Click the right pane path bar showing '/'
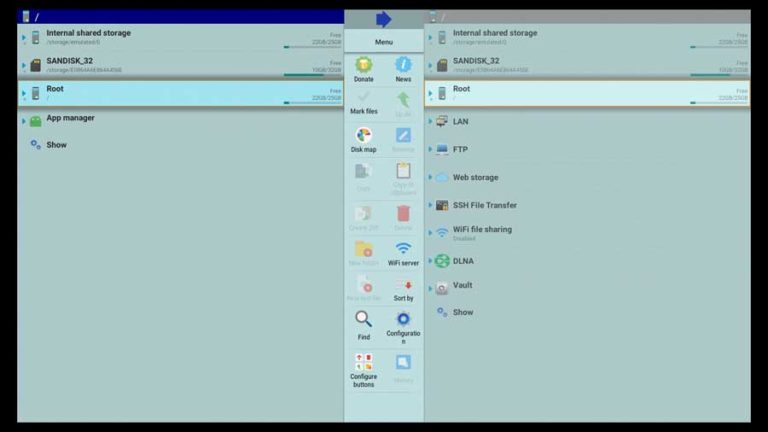 pyautogui.click(x=587, y=17)
